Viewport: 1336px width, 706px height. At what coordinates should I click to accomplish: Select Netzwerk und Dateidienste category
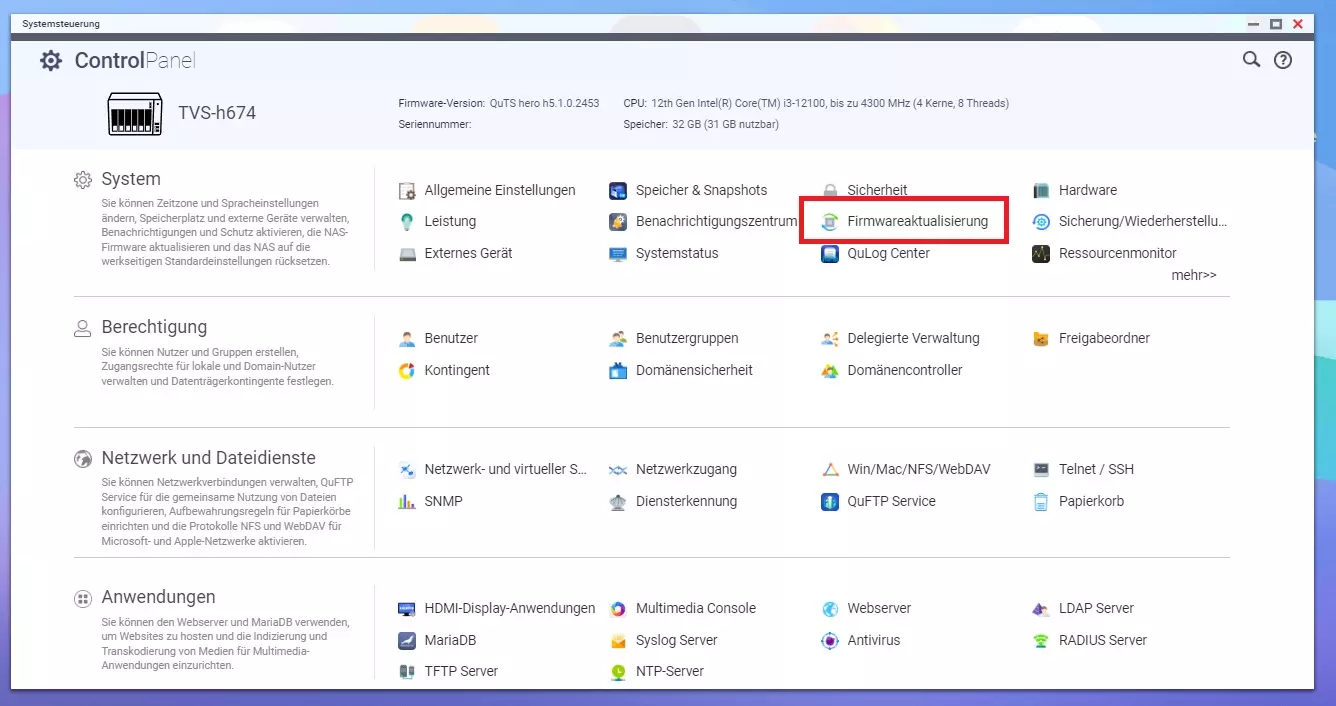coord(208,458)
